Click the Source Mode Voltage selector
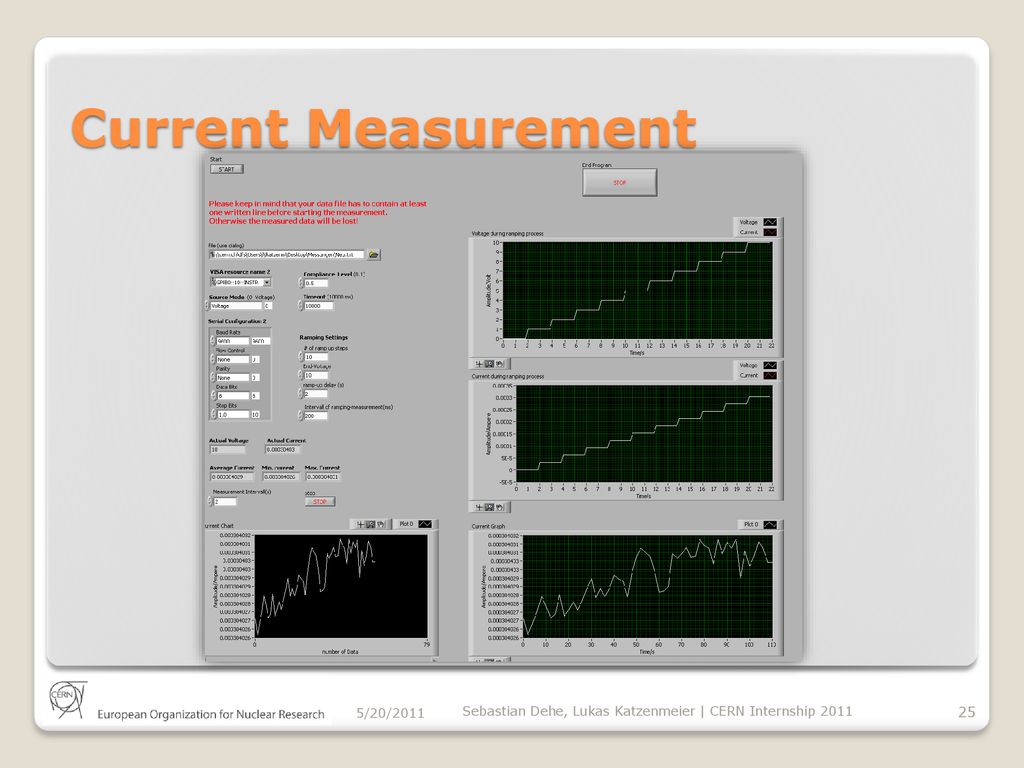Screen dimensions: 1024x768 click(x=236, y=306)
